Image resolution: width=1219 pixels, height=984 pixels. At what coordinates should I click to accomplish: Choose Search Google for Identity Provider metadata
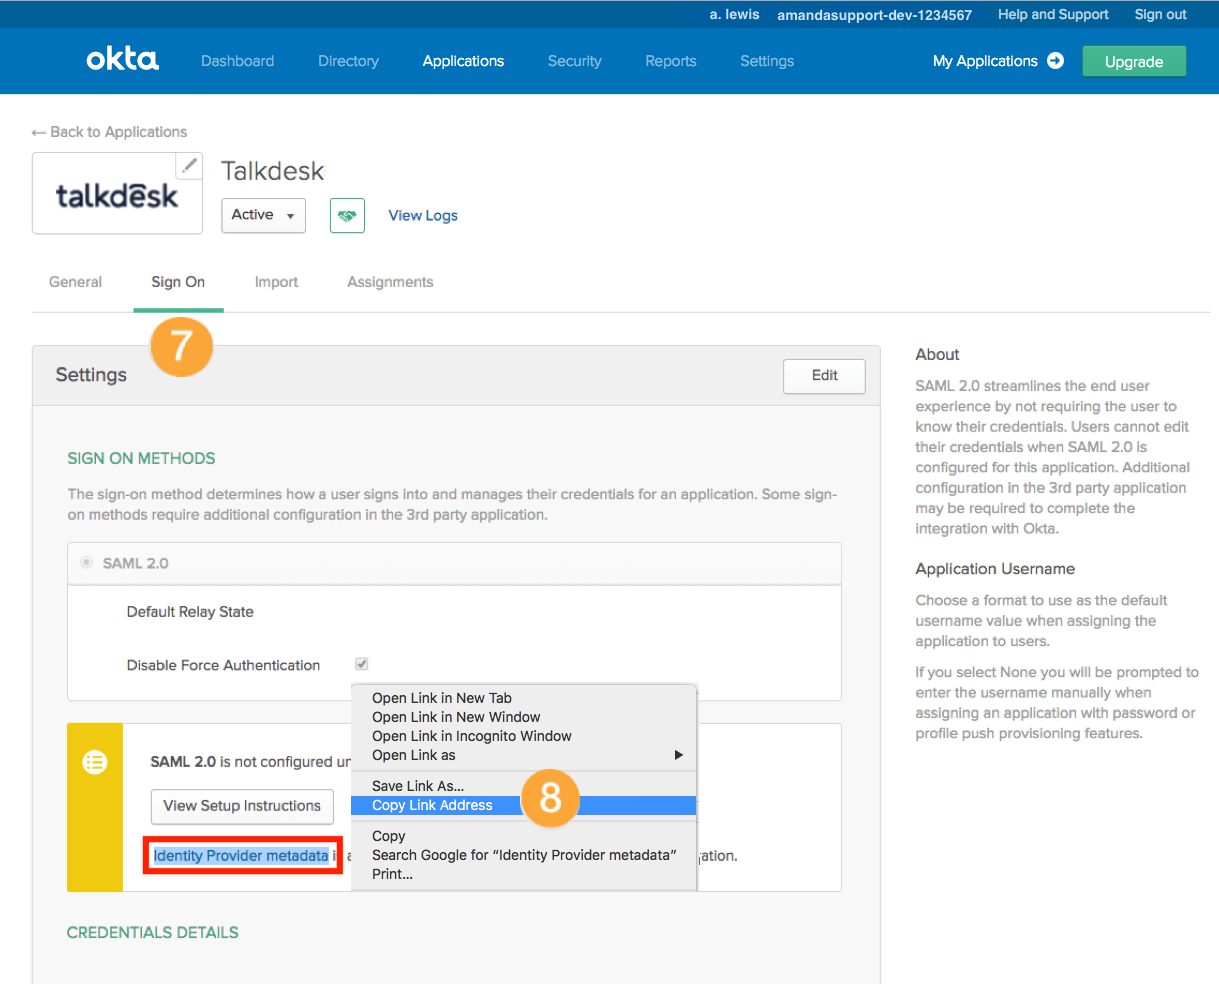click(x=524, y=855)
